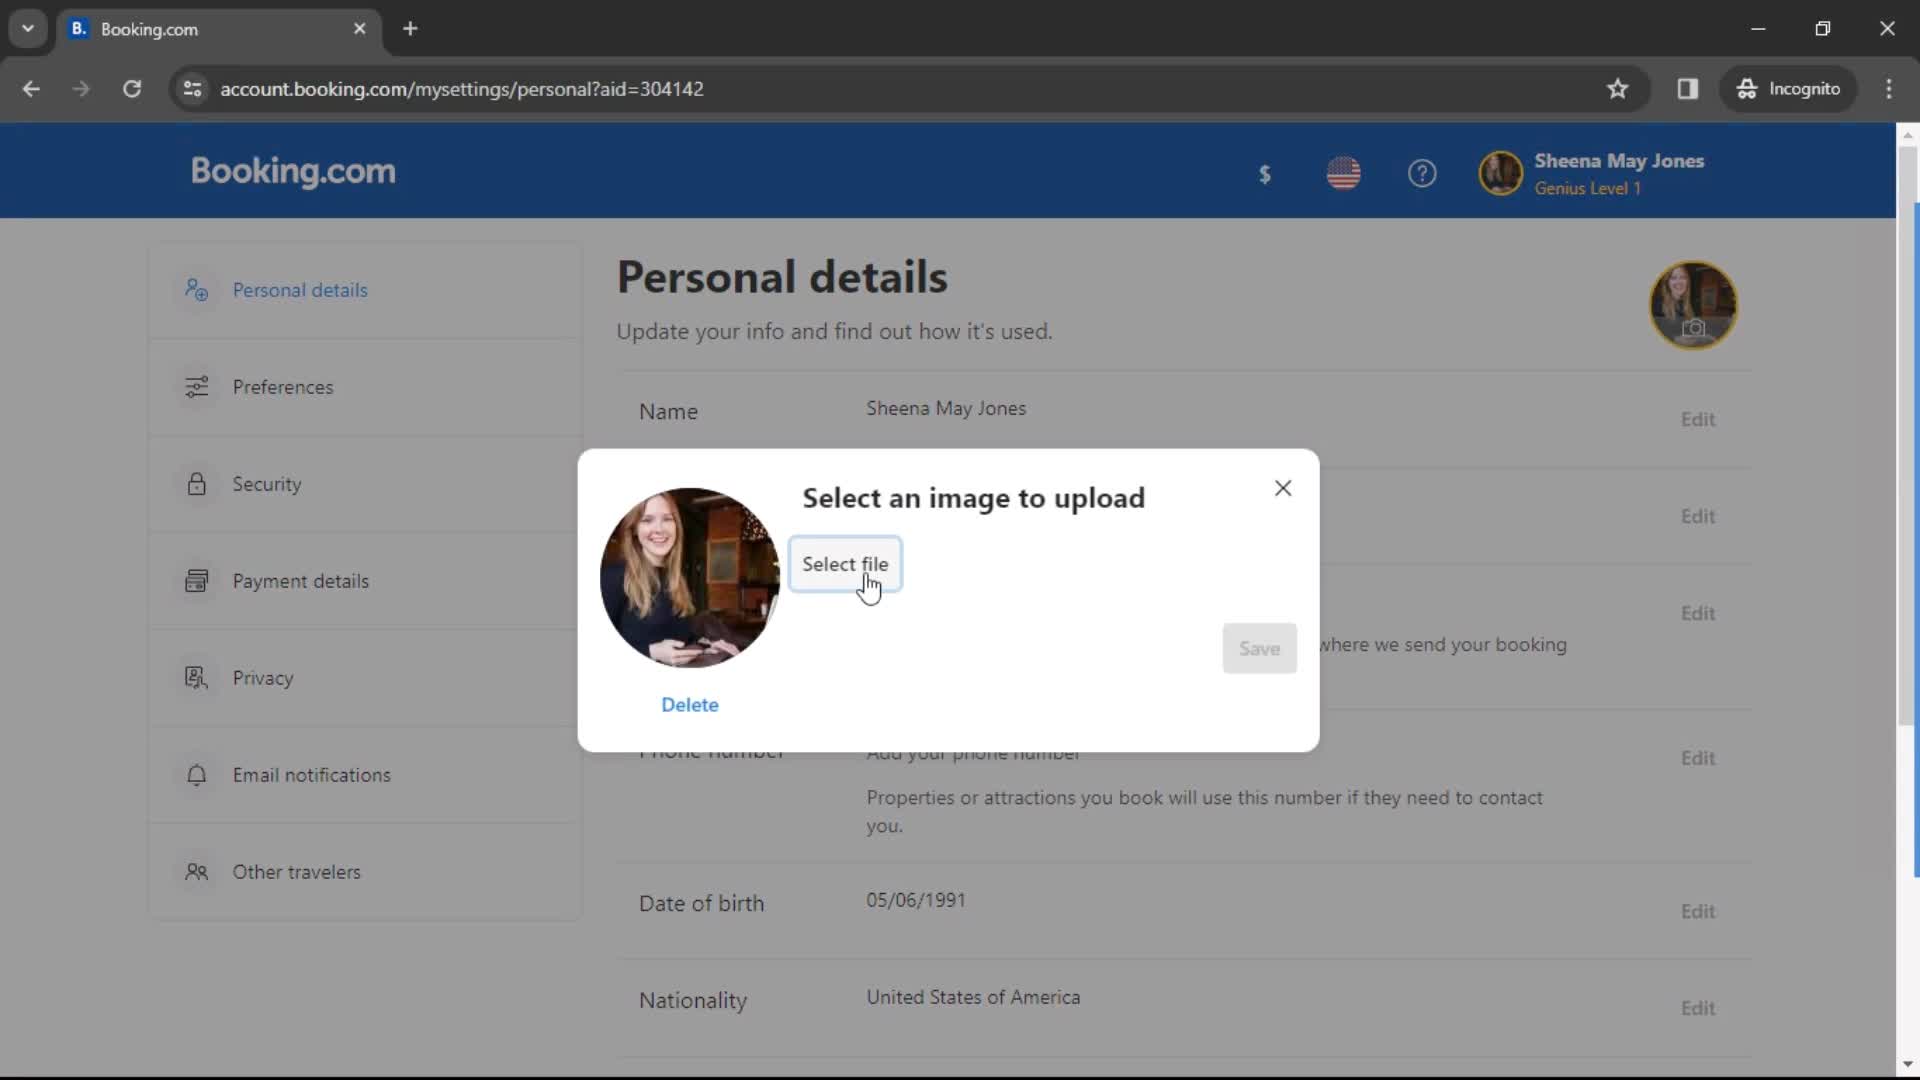Click the name value Sheena May Jones
The width and height of the screenshot is (1920, 1080).
tap(946, 409)
